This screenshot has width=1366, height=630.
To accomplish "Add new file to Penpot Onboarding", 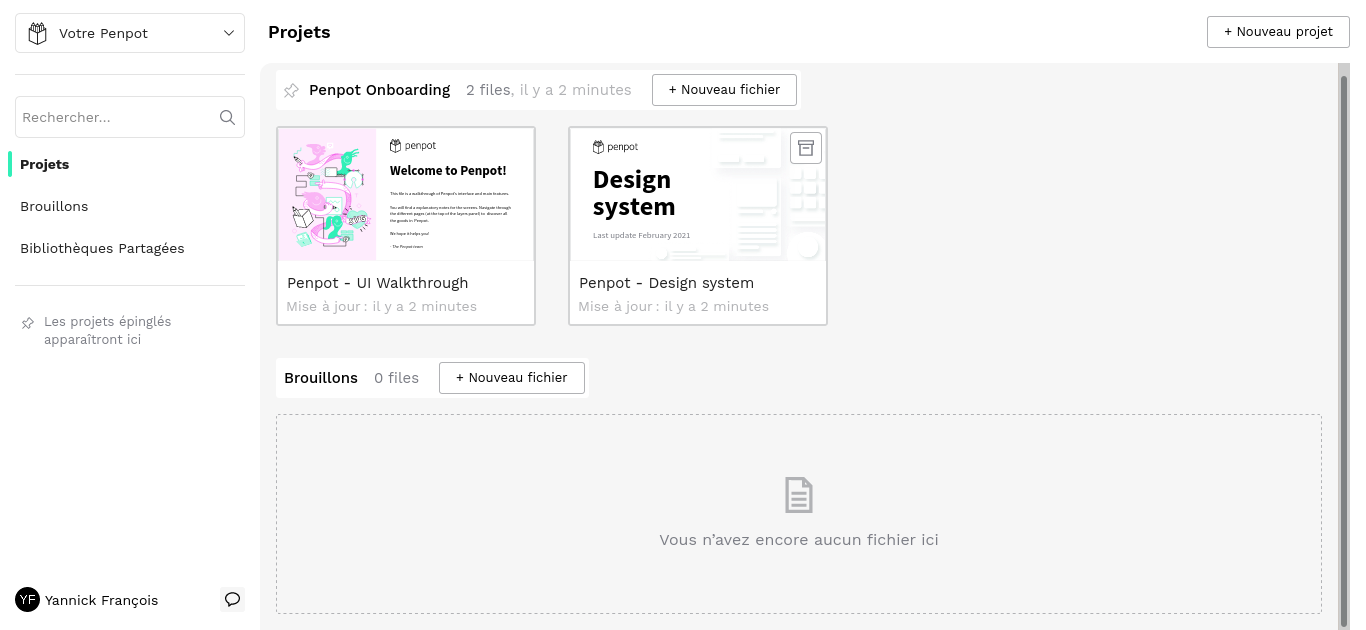I will 724,90.
